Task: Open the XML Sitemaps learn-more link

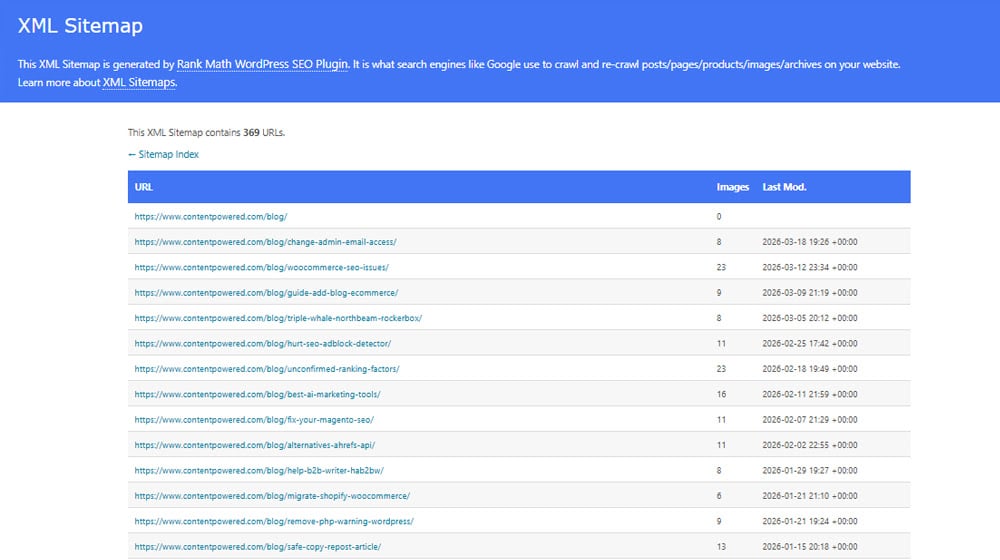Action: click(139, 82)
